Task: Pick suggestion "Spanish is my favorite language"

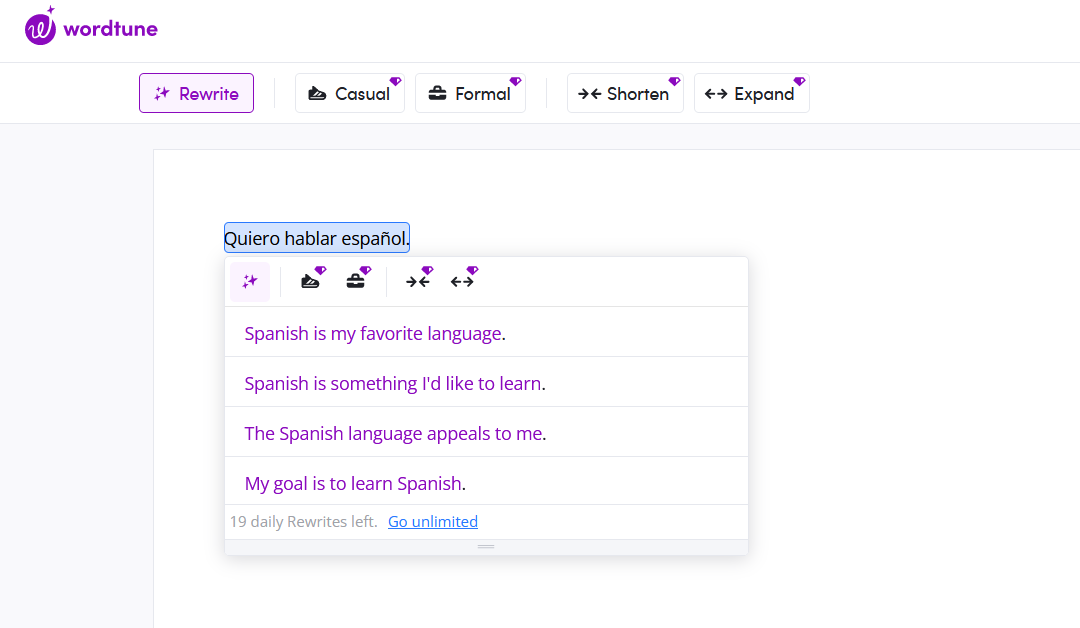Action: (x=374, y=333)
